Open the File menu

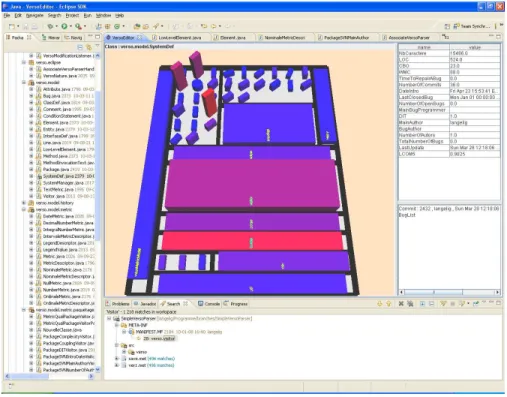pos(7,16)
